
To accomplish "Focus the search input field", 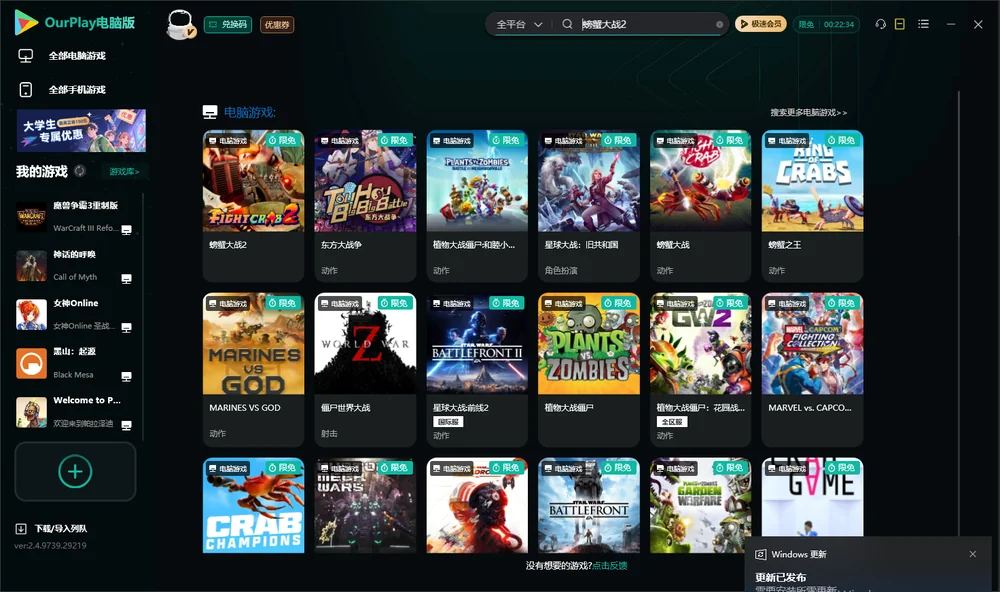I will click(645, 24).
